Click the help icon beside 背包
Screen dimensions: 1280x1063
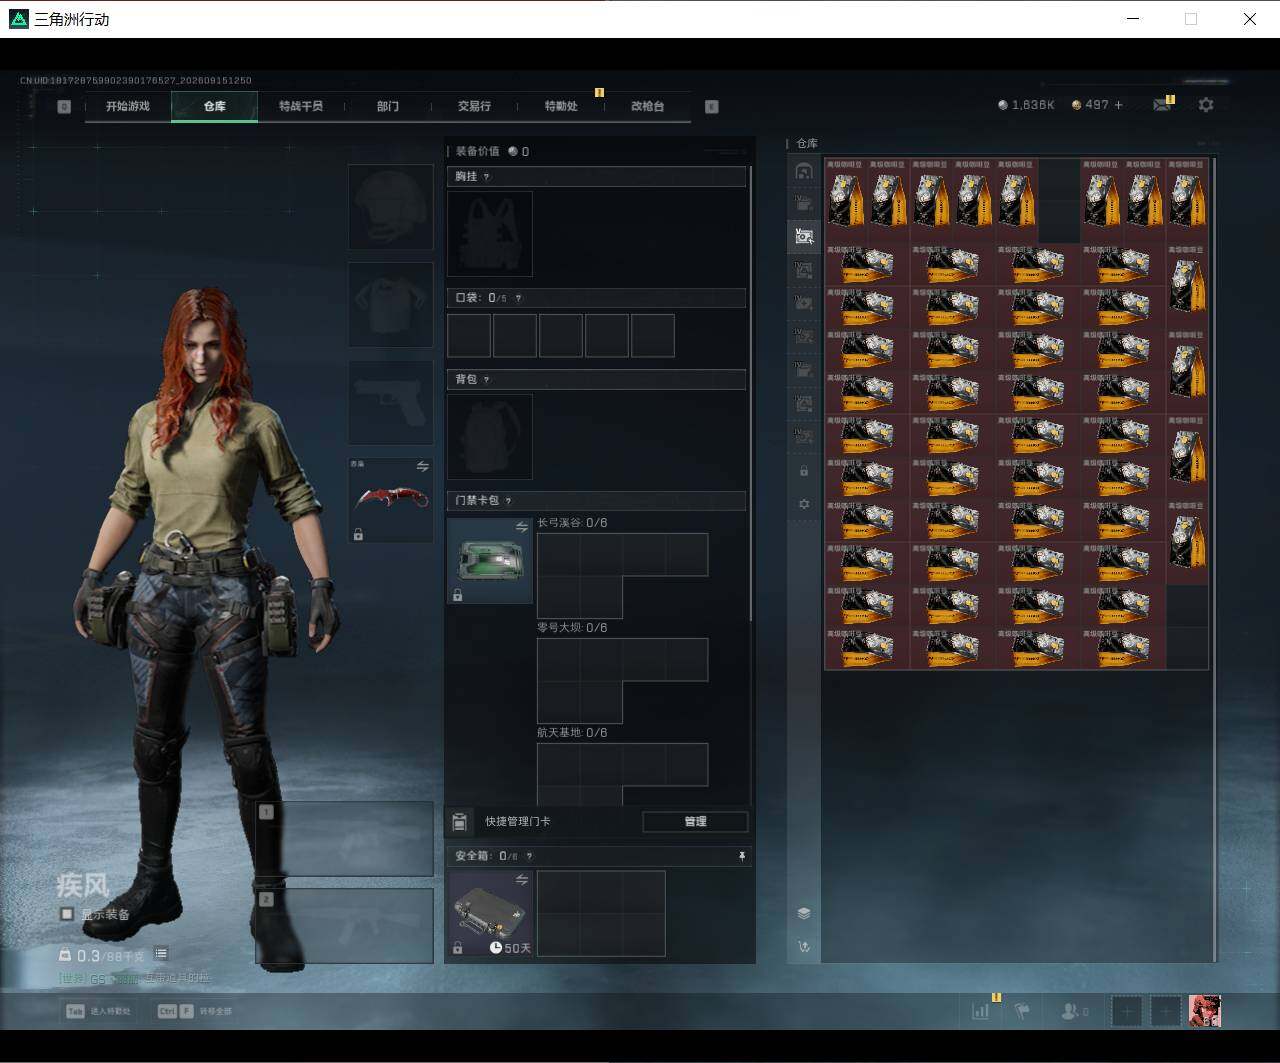pyautogui.click(x=487, y=380)
